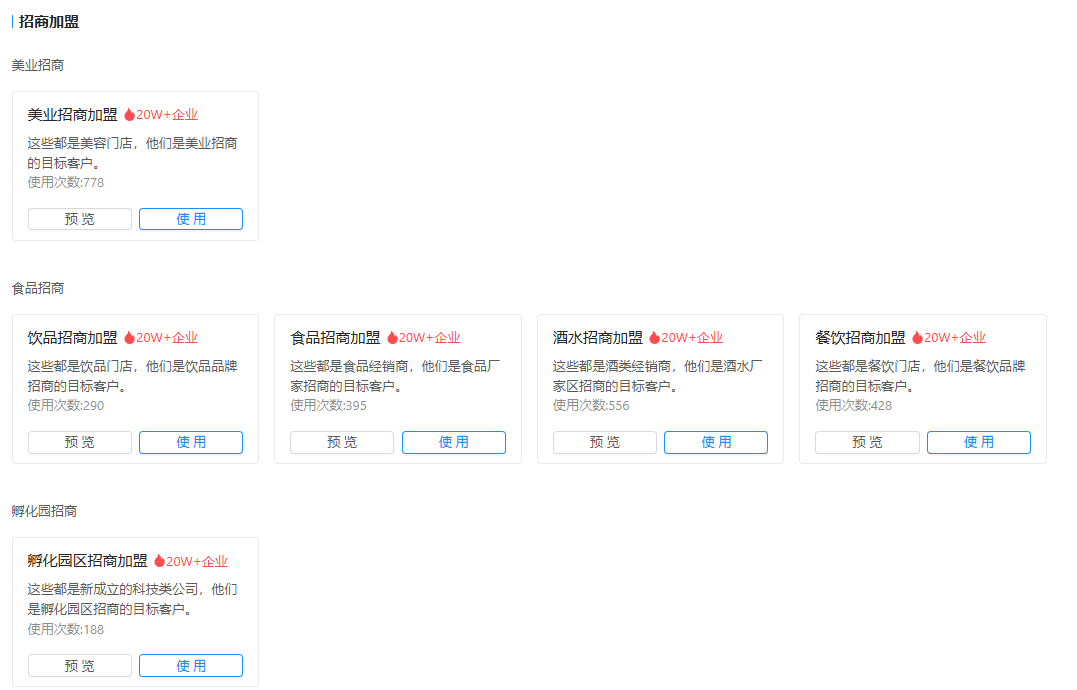Image resolution: width=1077 pixels, height=690 pixels.
Task: Click the 20W+企业 badge on 酒水招商加盟
Action: (692, 338)
